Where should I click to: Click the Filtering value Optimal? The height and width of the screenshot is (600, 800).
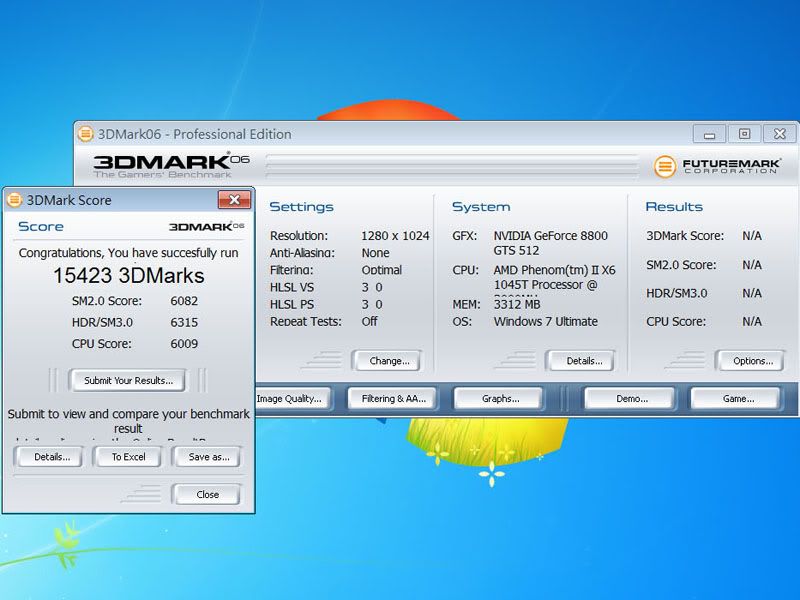pyautogui.click(x=382, y=270)
